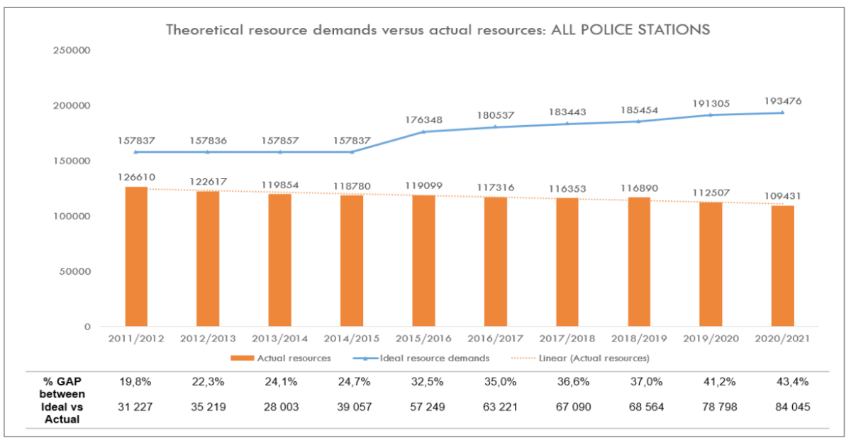This screenshot has height=446, width=858.
Task: Click the 37,0% gap percentage cell
Action: (646, 382)
